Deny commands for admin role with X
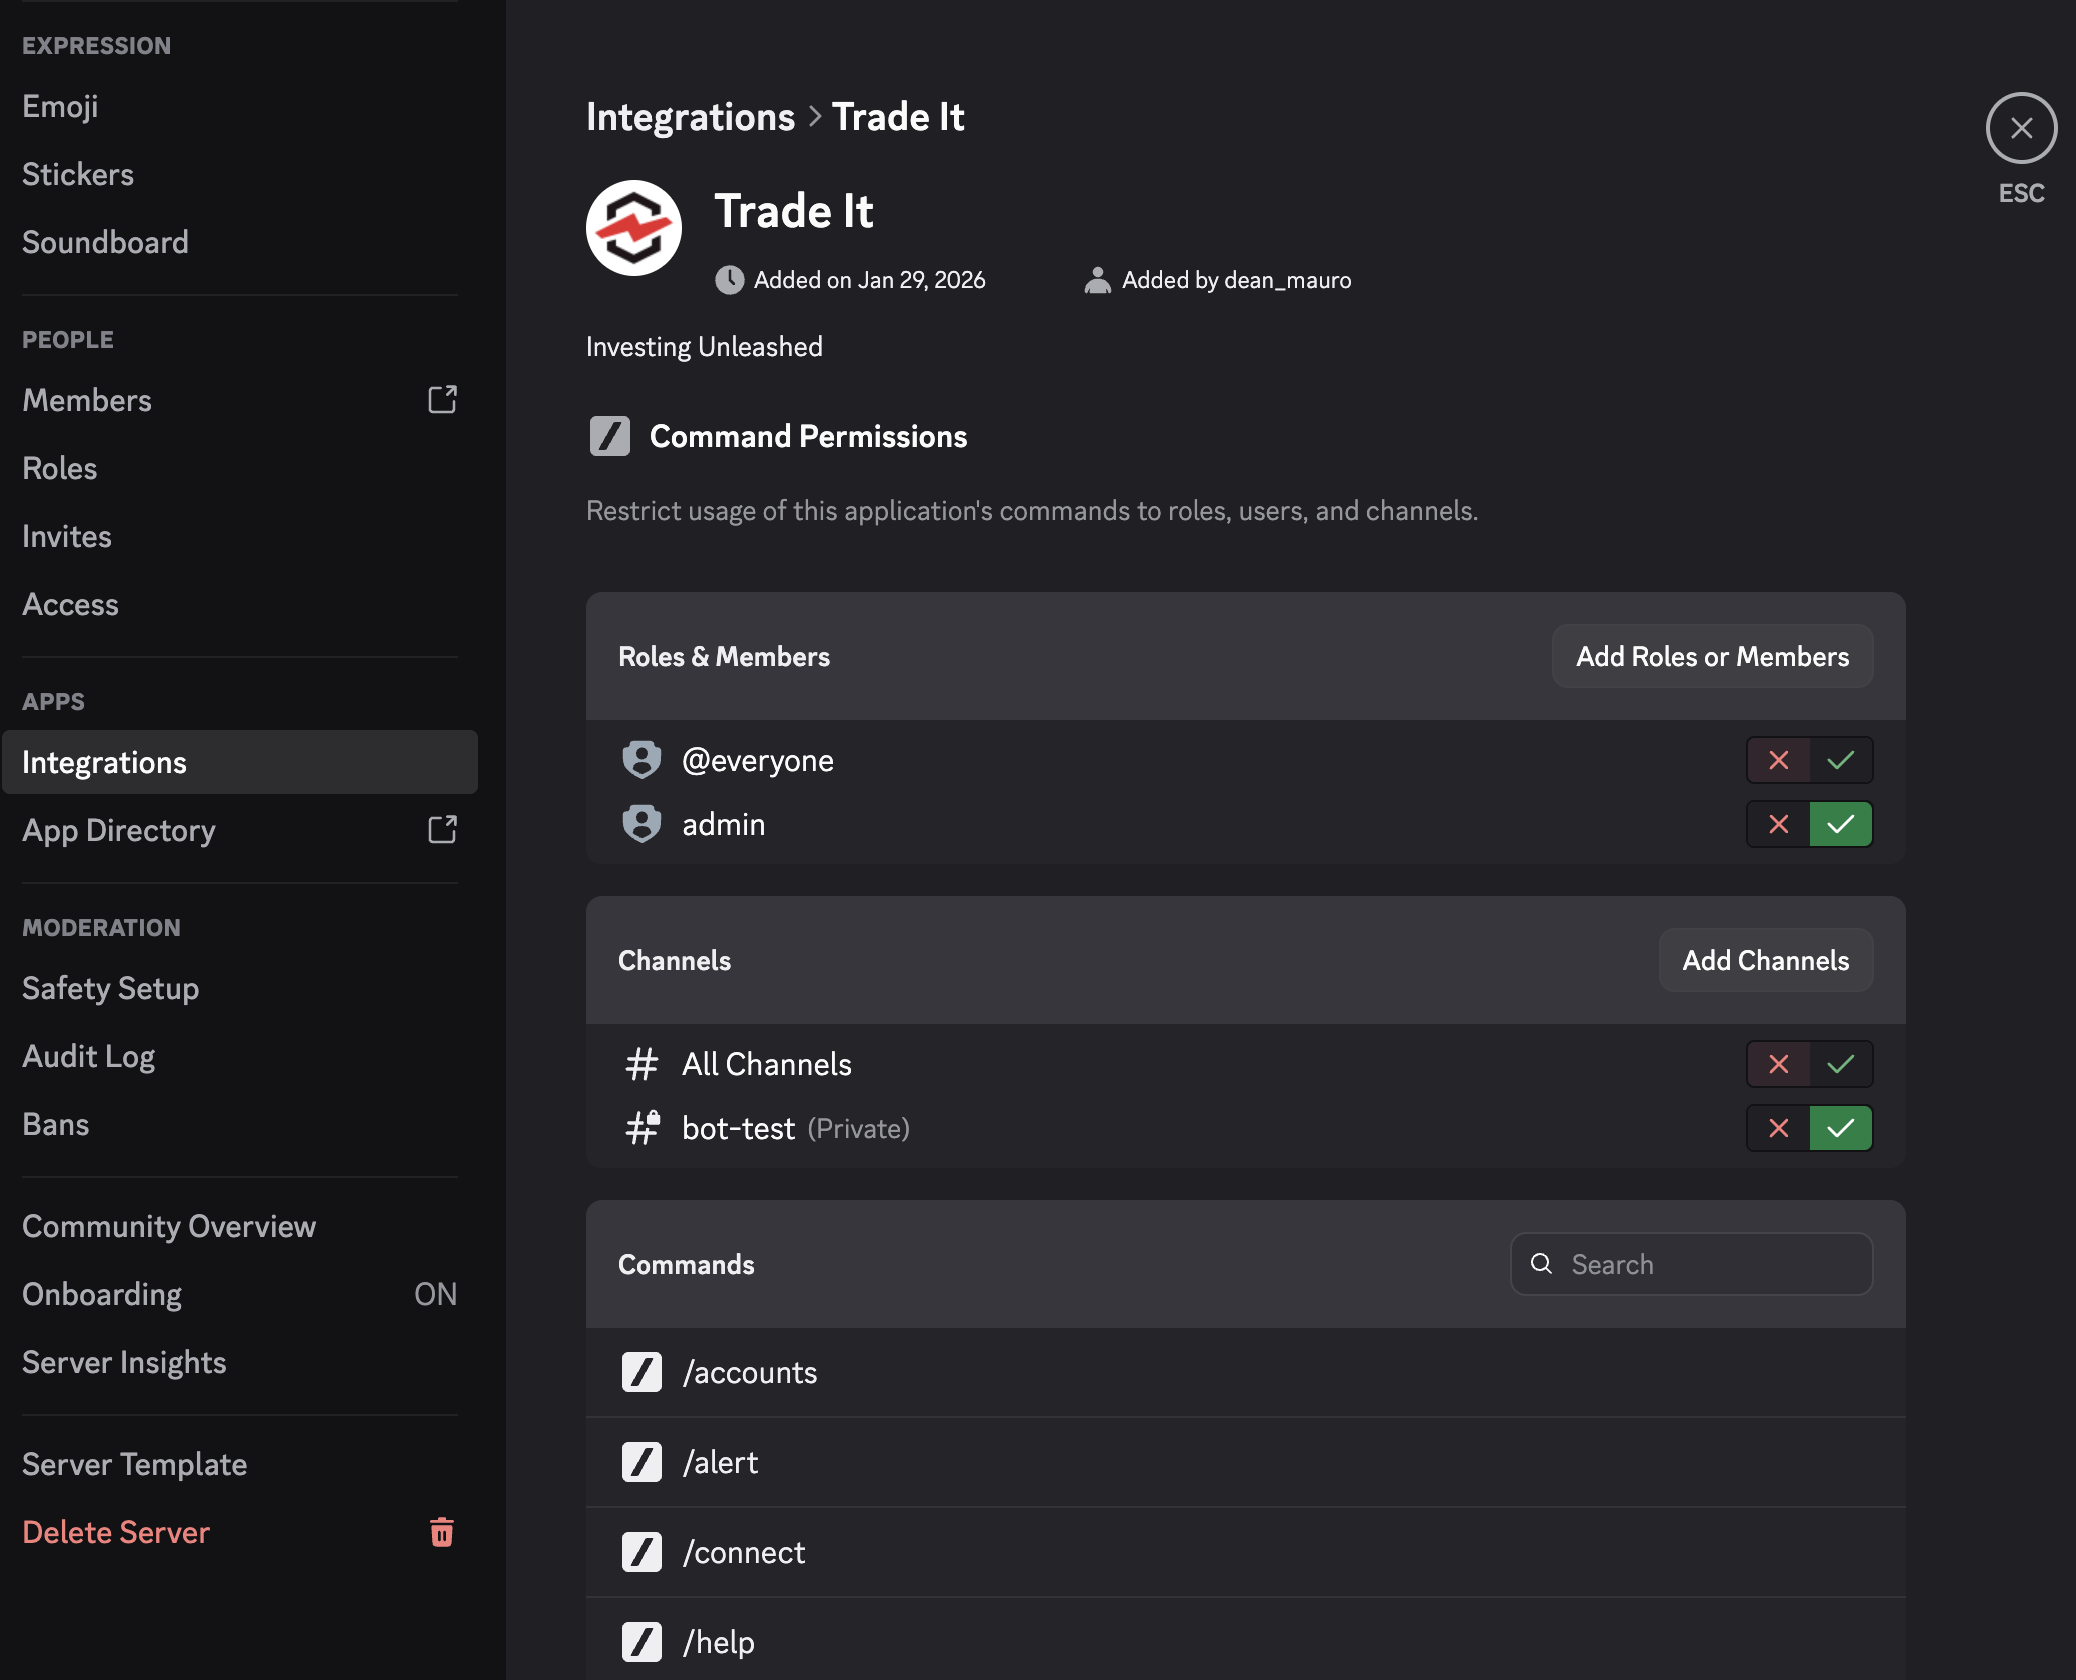The image size is (2076, 1680). pos(1778,824)
